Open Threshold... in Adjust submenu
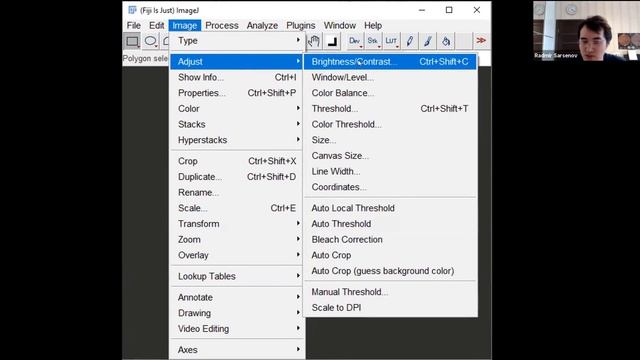Viewport: 640px width, 360px height. [390, 109]
